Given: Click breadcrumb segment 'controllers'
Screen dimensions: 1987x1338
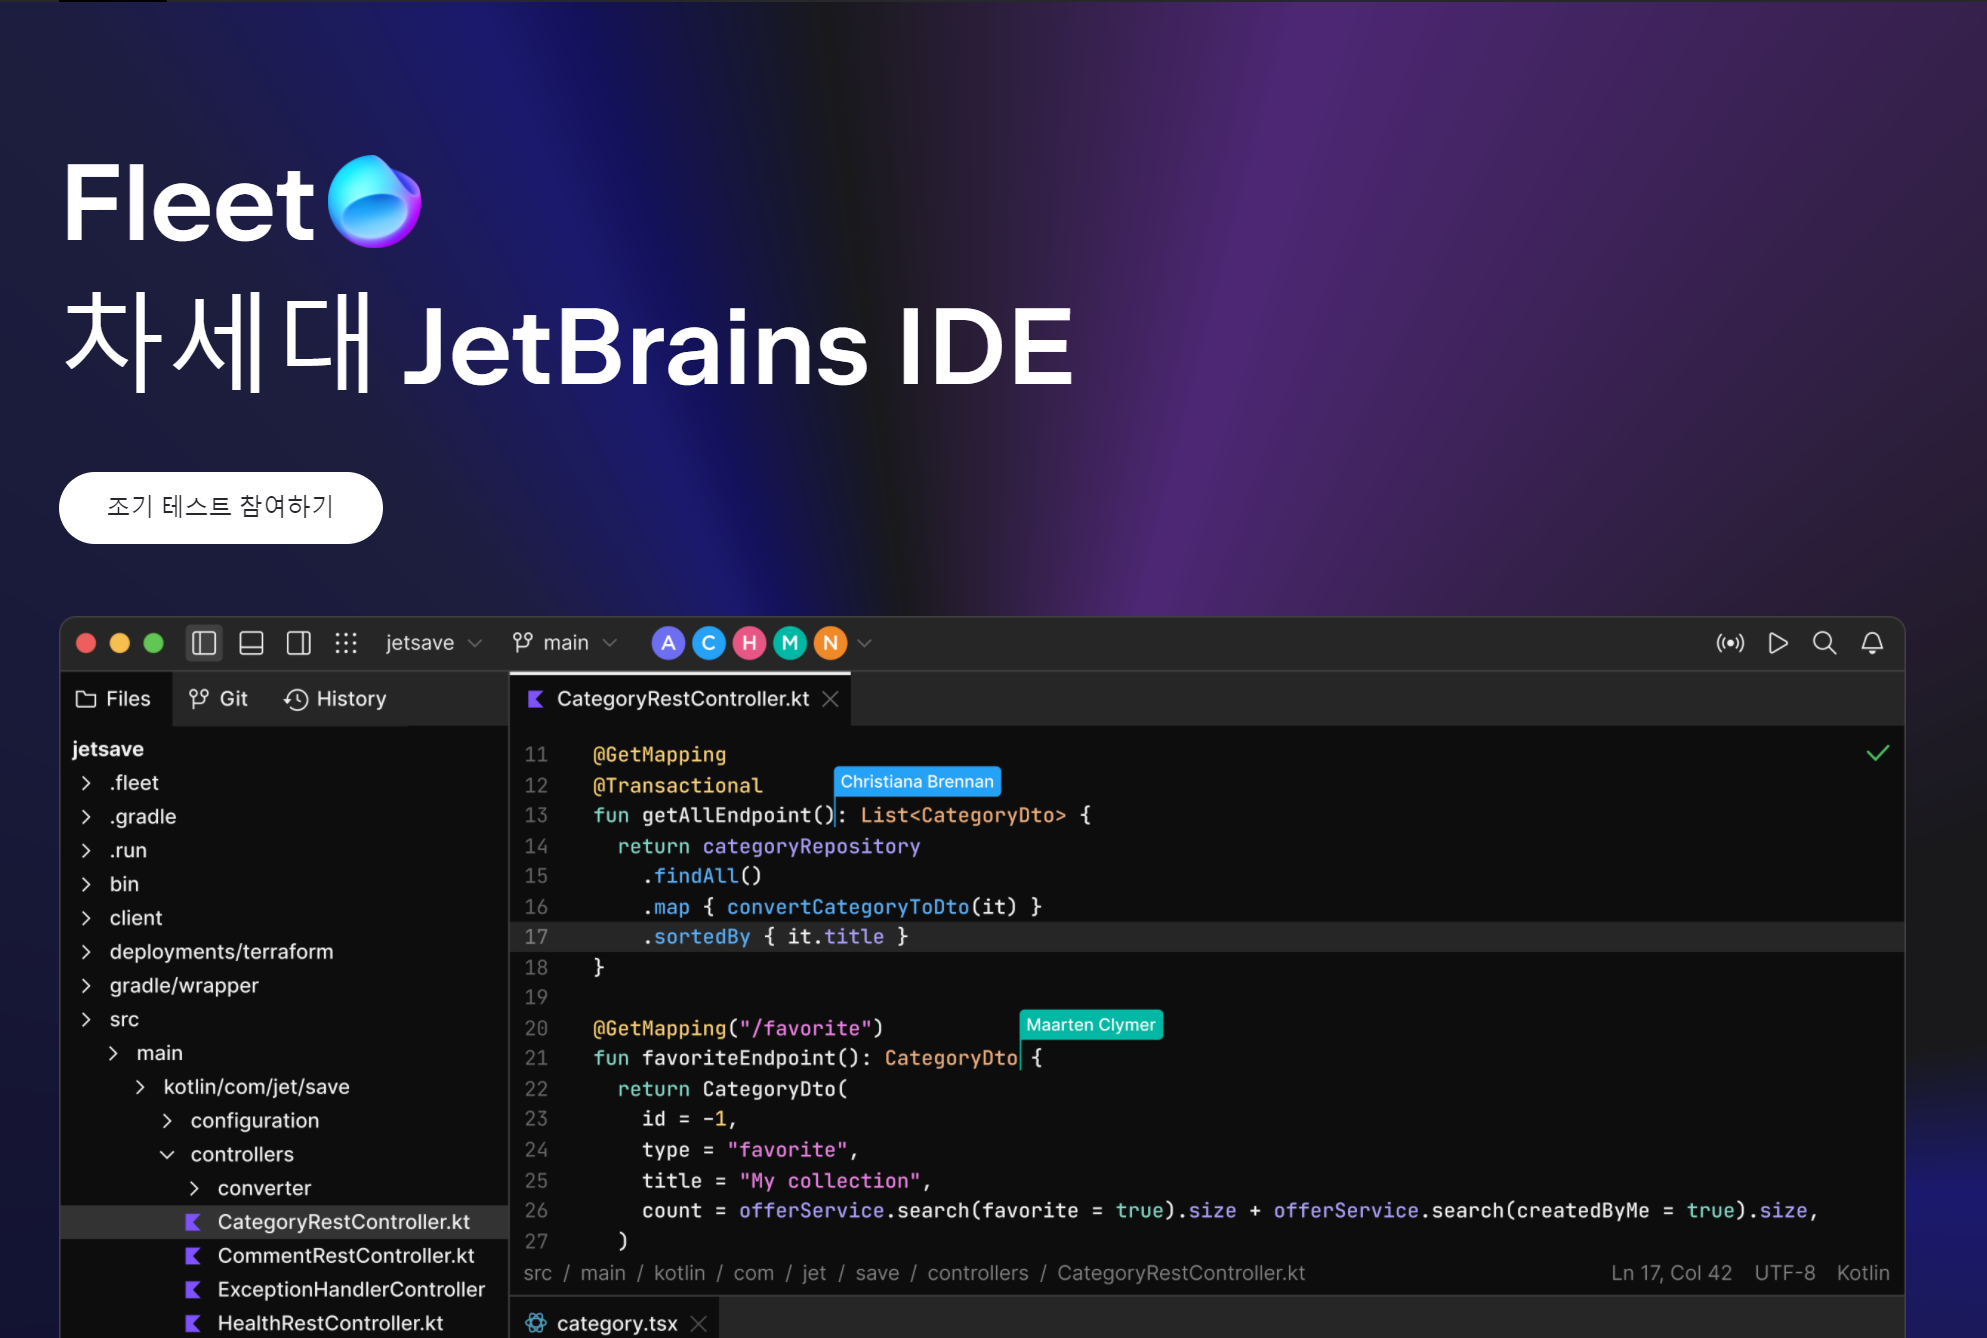Looking at the screenshot, I should click(977, 1273).
